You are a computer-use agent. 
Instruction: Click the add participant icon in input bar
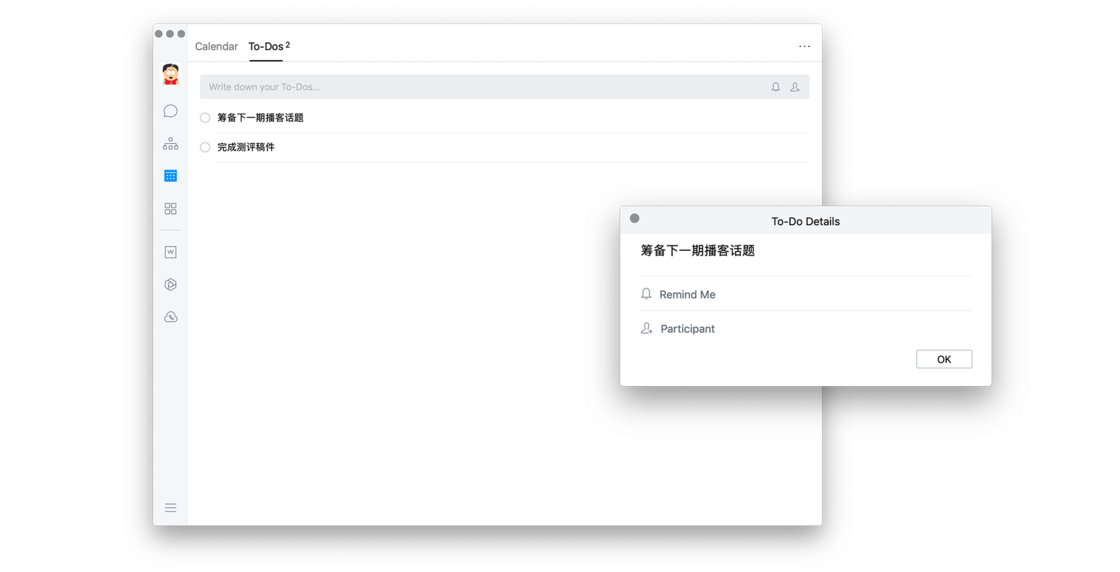795,87
